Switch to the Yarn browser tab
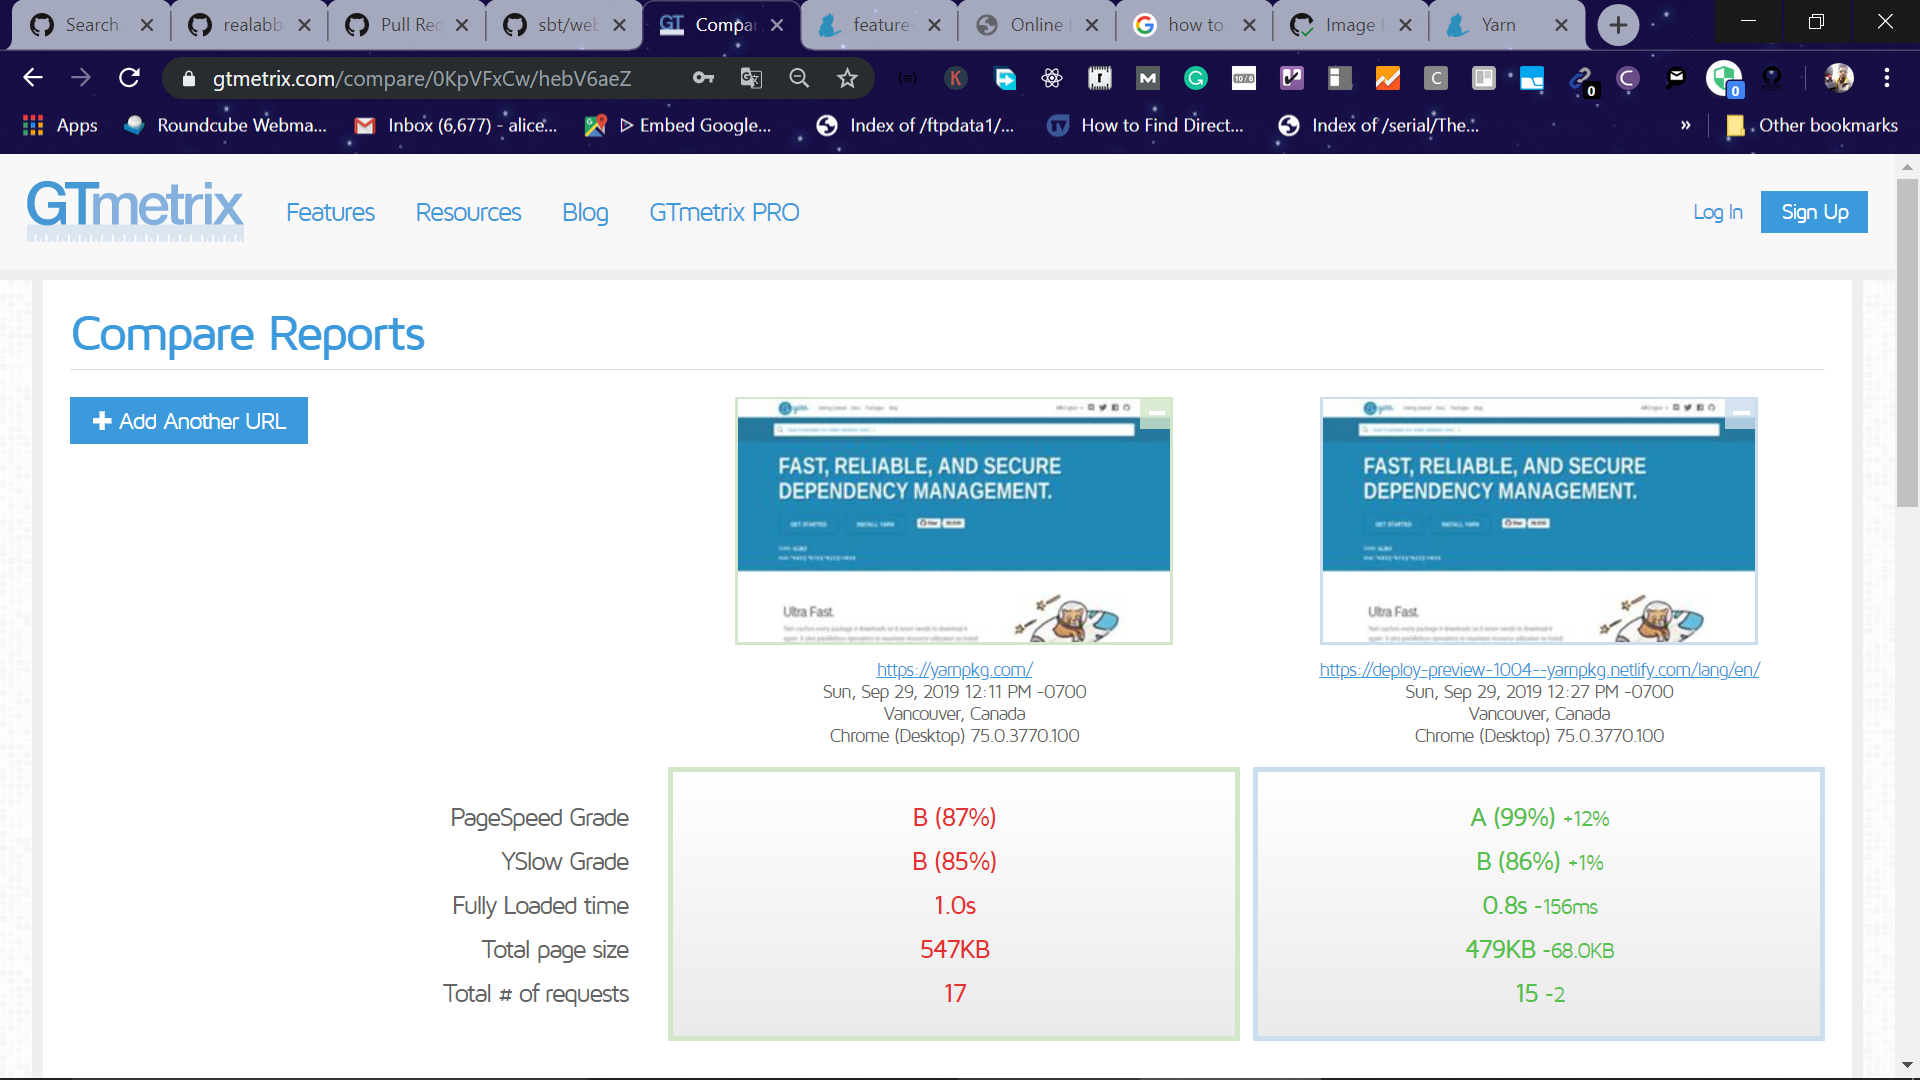The image size is (1920, 1080). pyautogui.click(x=1497, y=25)
